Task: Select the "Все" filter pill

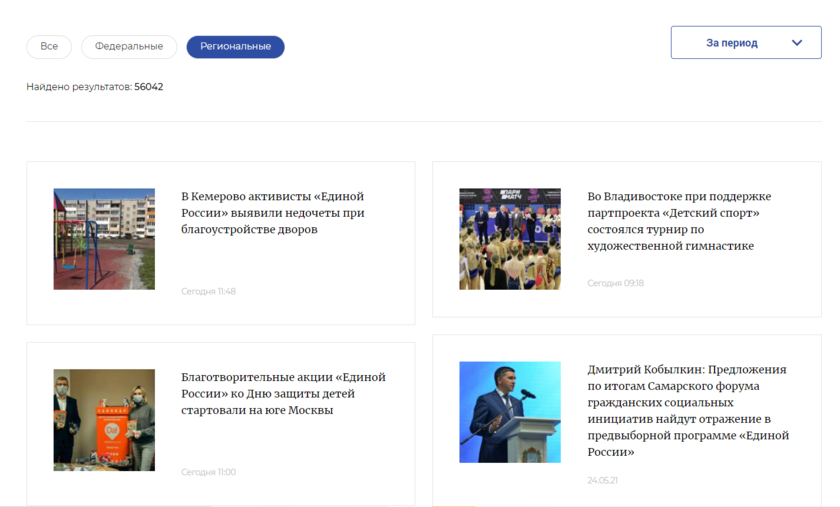Action: pos(49,47)
